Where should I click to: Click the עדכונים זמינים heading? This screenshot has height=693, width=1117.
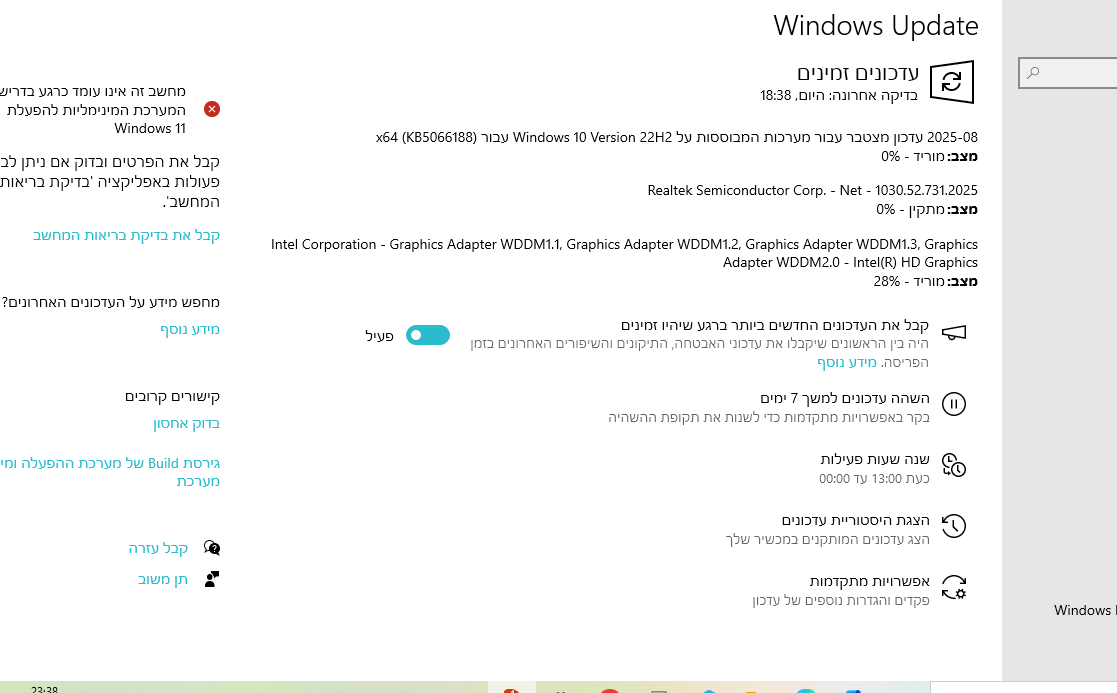858,73
